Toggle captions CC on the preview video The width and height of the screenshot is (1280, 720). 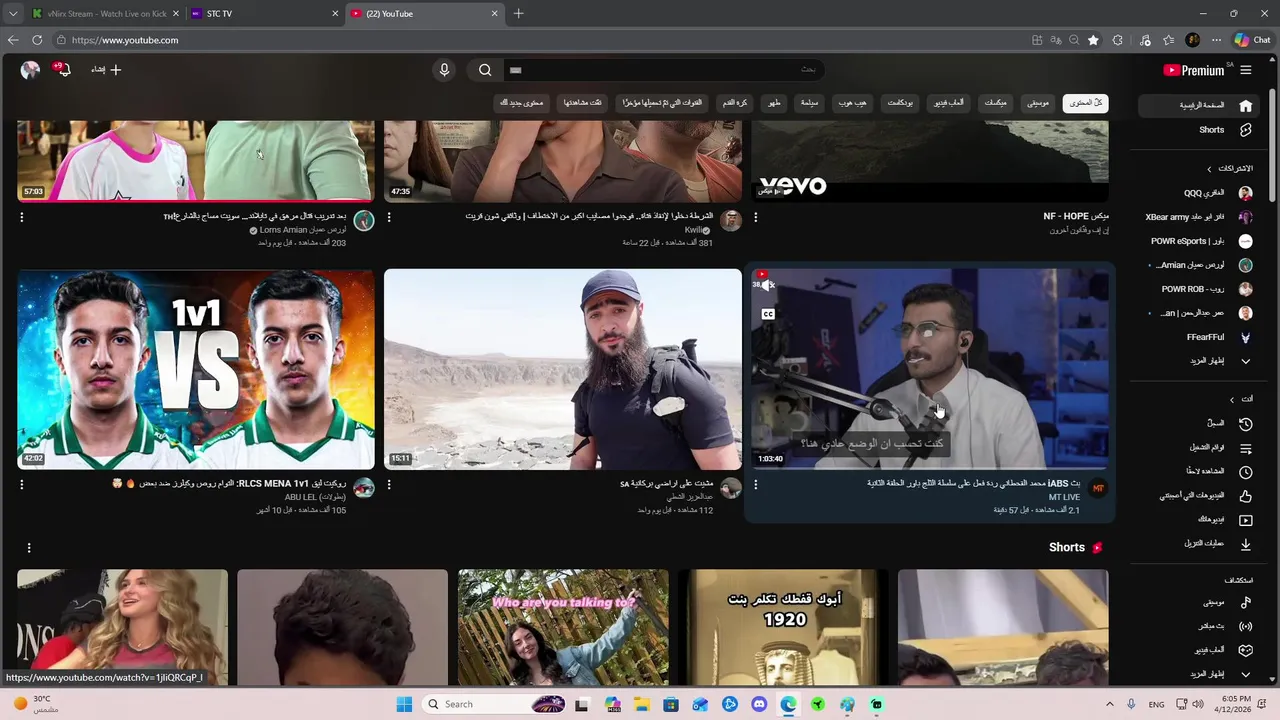[768, 314]
